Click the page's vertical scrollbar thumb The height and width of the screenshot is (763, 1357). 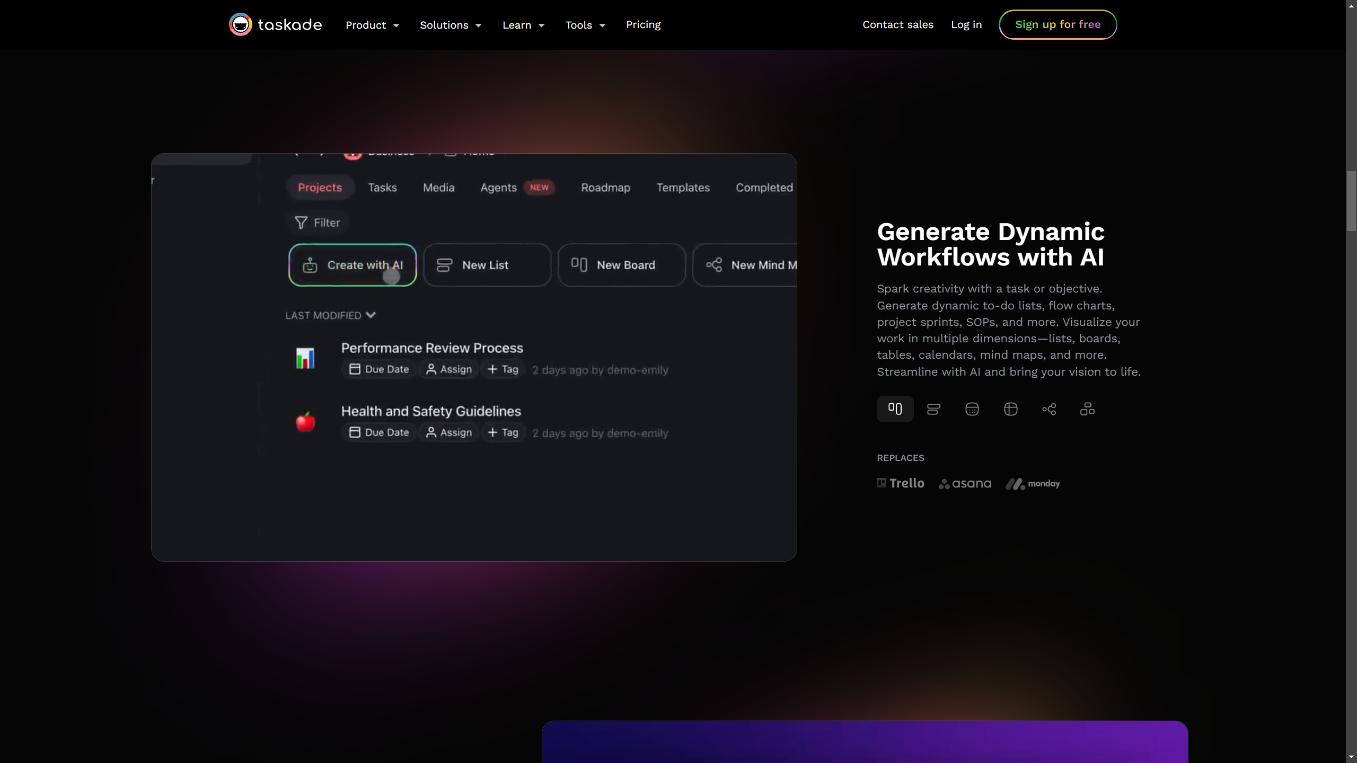pos(1351,201)
